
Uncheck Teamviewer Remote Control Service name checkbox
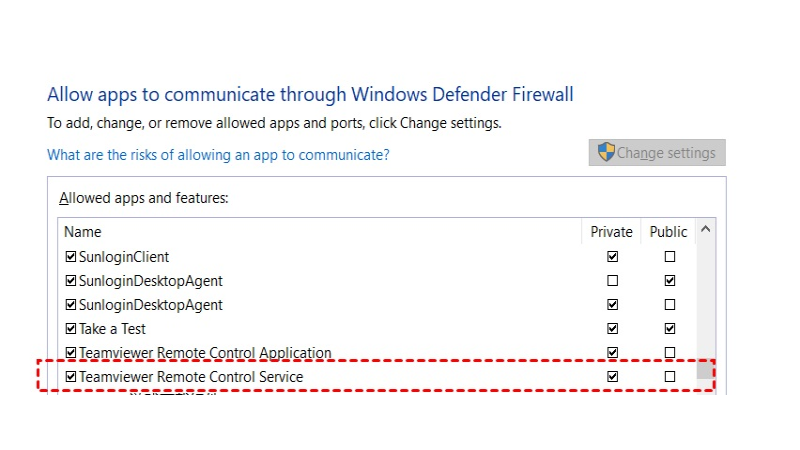point(71,377)
